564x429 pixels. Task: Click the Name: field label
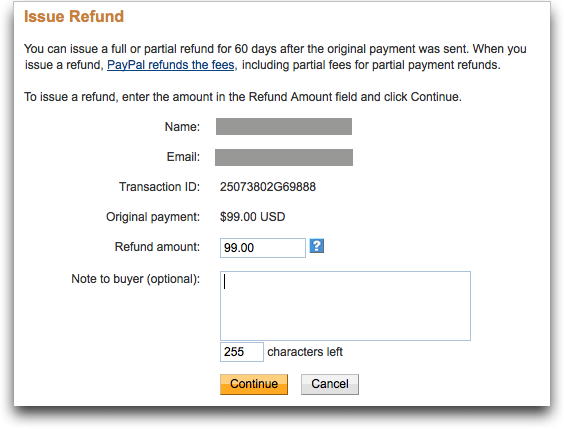pos(182,127)
